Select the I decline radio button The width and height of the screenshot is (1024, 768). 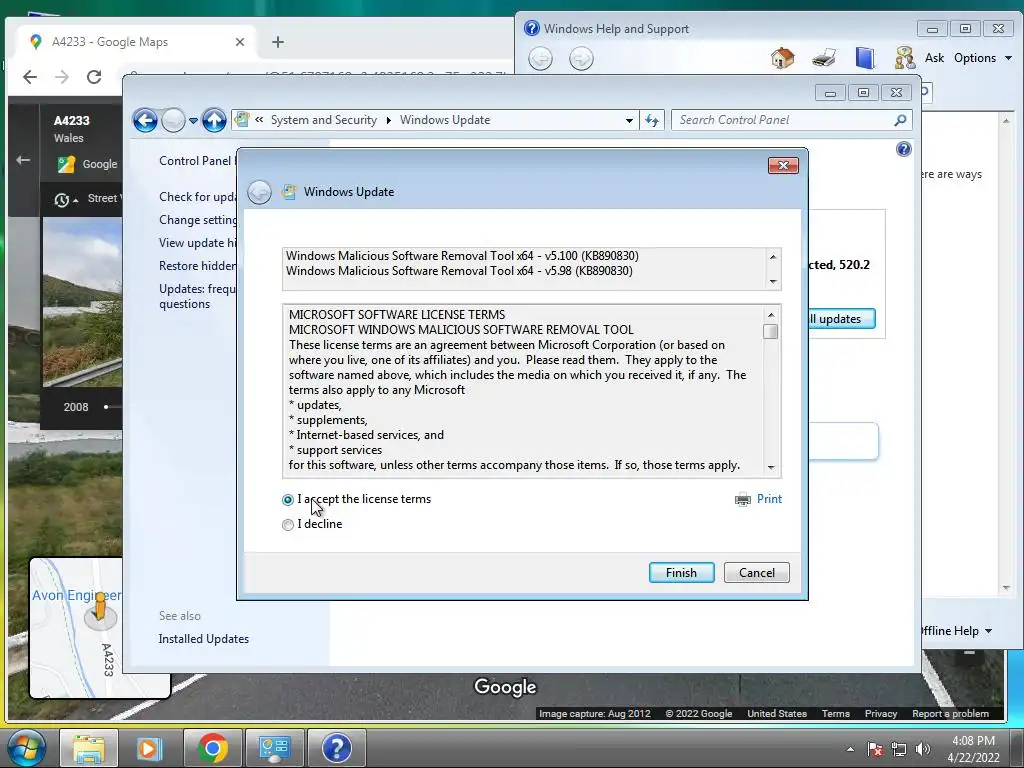(x=288, y=524)
